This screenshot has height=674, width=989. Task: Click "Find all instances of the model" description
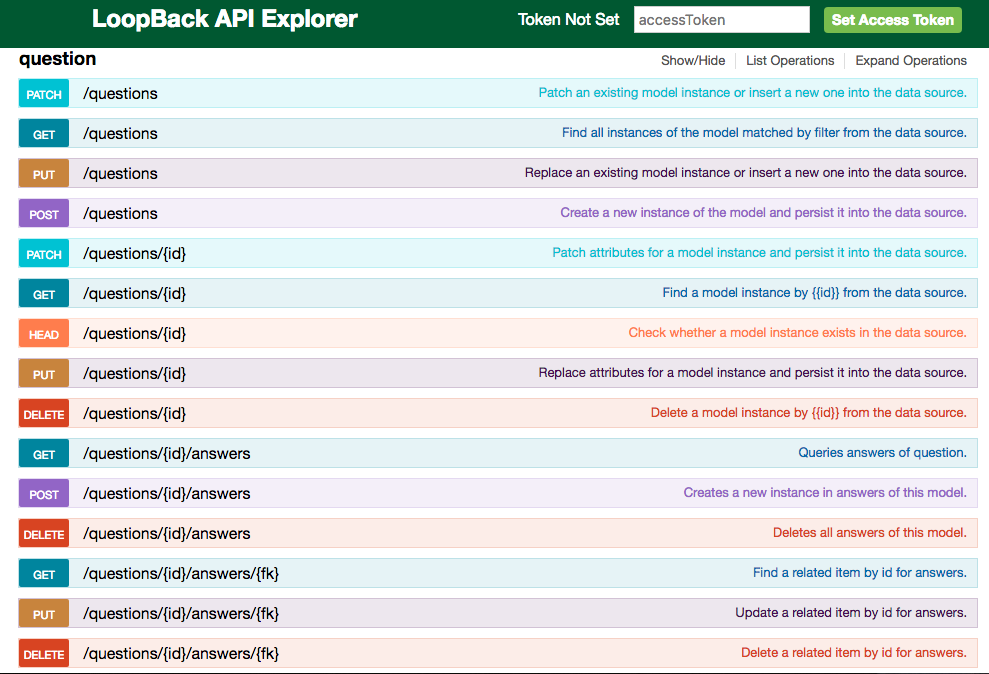pos(764,132)
